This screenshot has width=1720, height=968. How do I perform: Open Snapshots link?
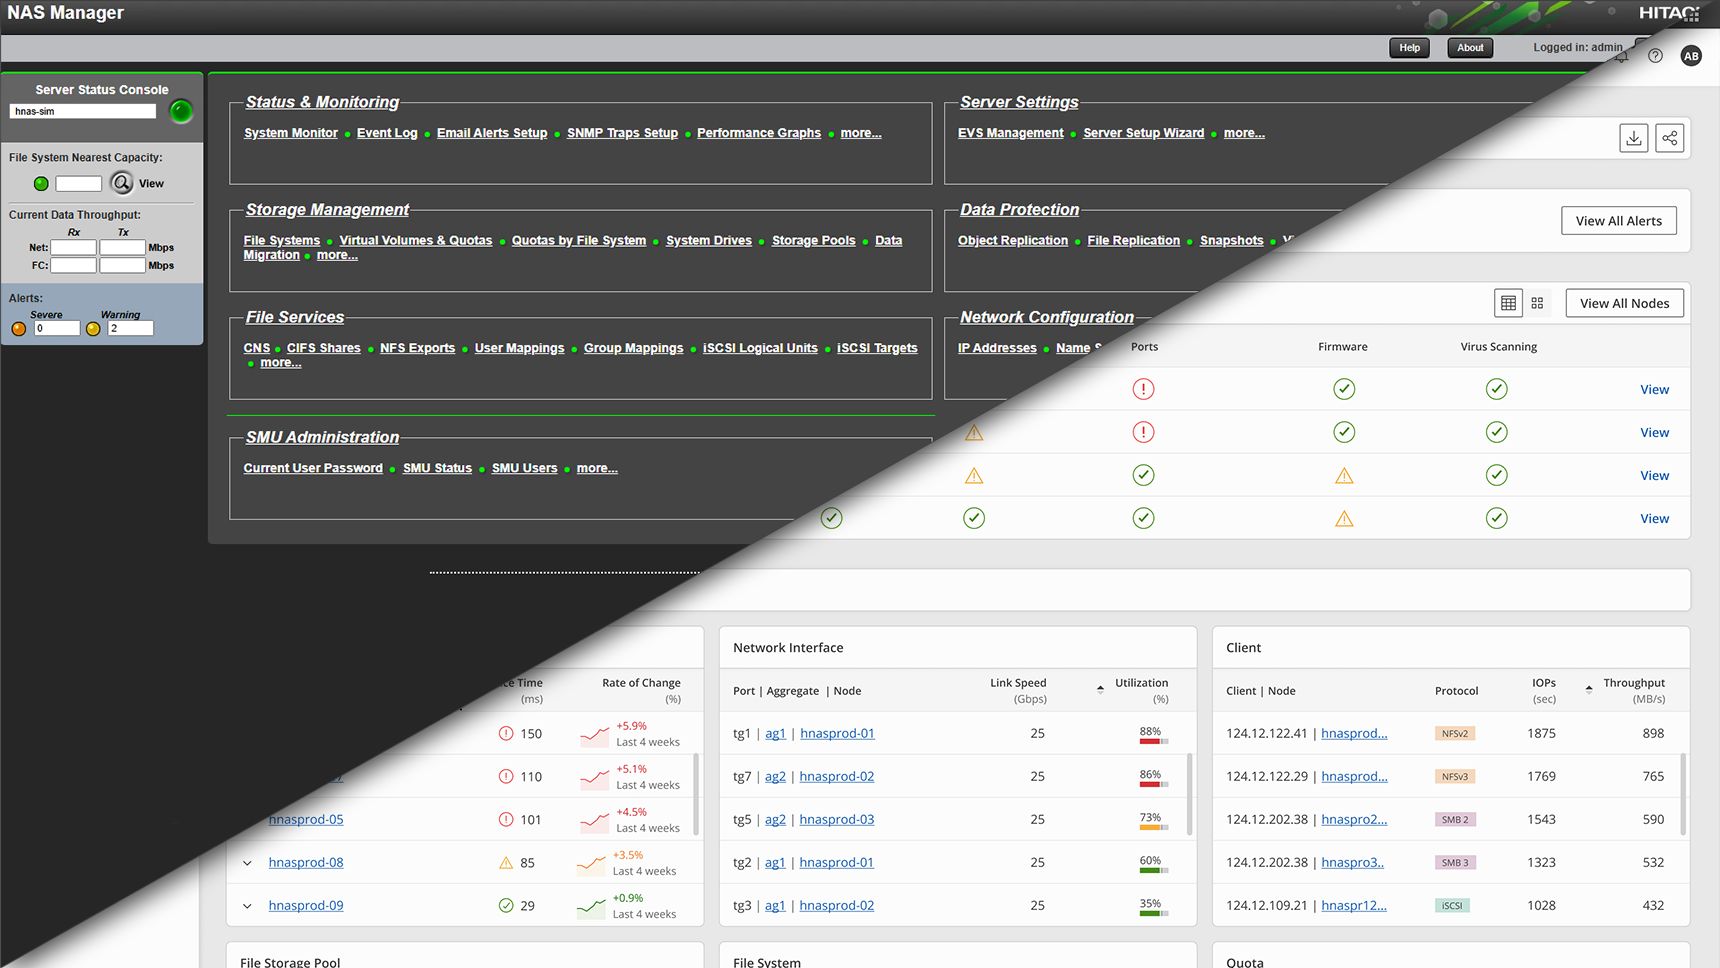tap(1231, 241)
